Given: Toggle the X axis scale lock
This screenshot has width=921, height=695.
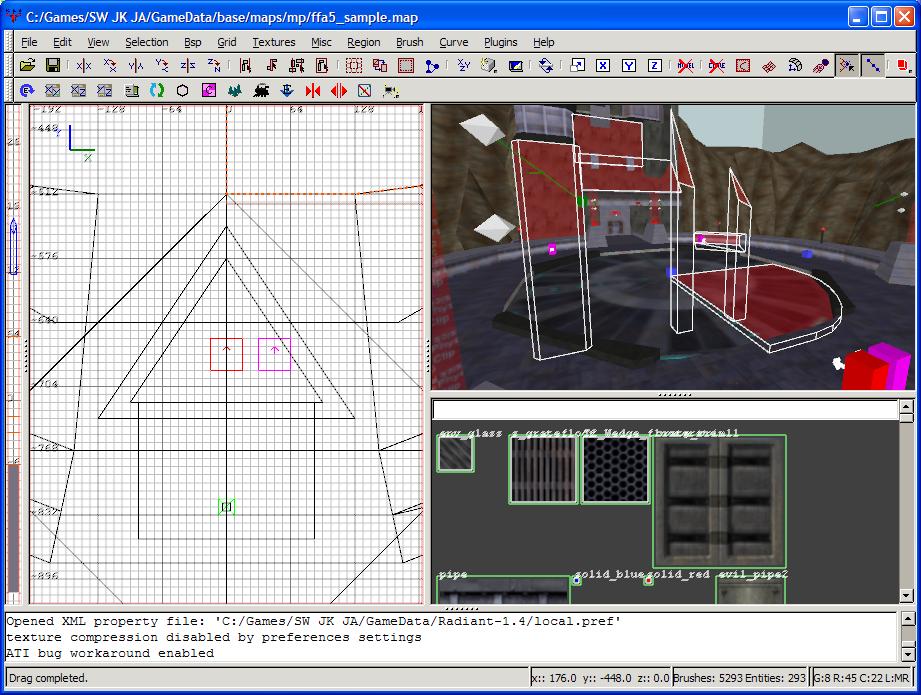Looking at the screenshot, I should tap(603, 65).
